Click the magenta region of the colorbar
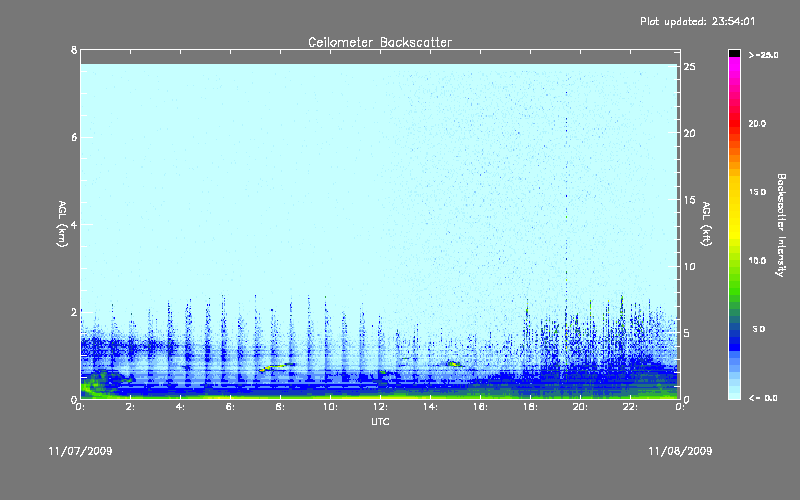Screen dimensions: 800x500 click(734, 69)
